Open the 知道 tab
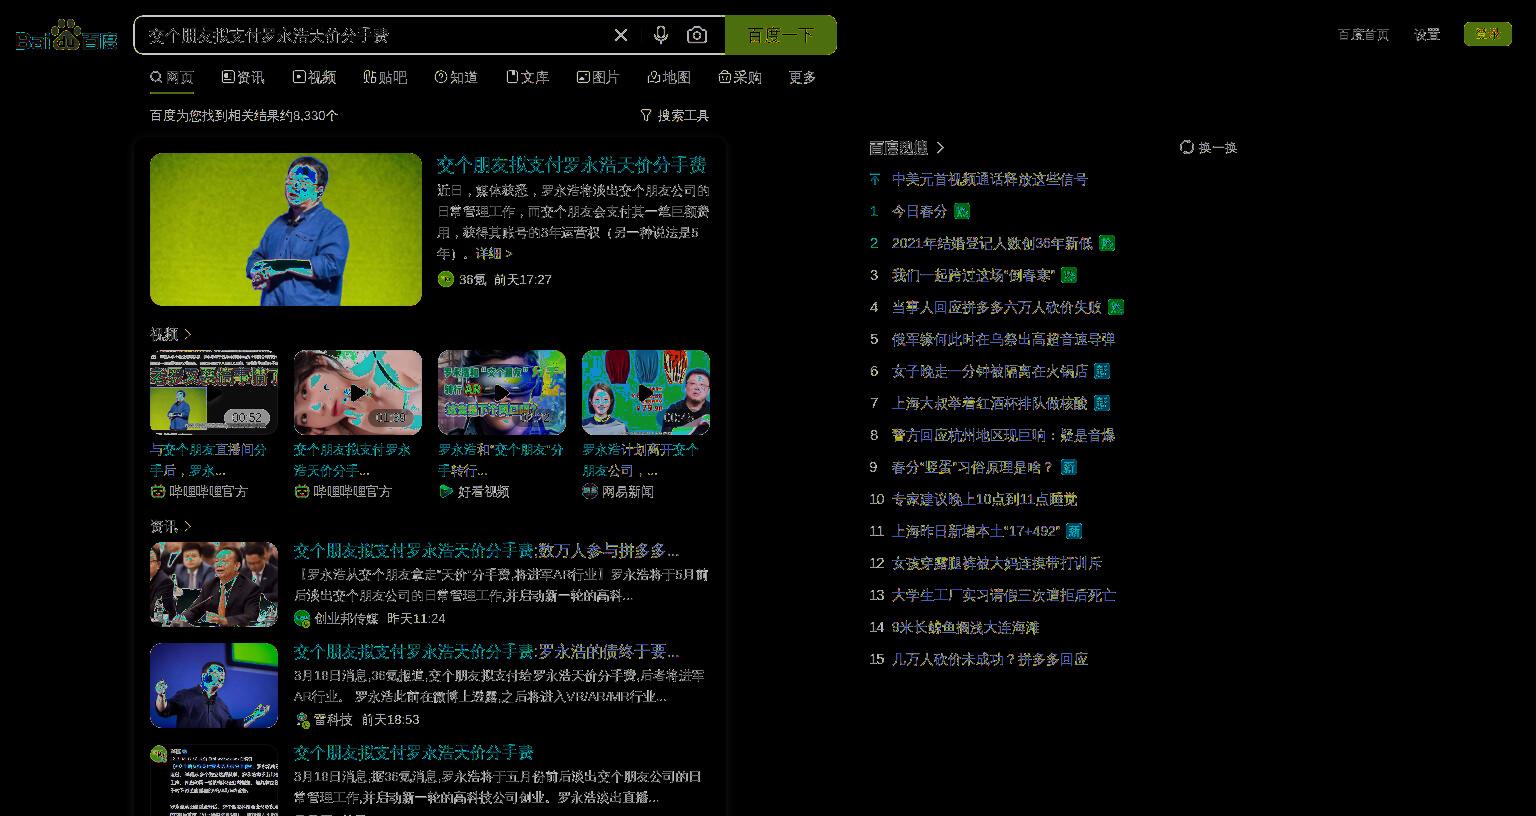Viewport: 1536px width, 816px height. point(456,77)
